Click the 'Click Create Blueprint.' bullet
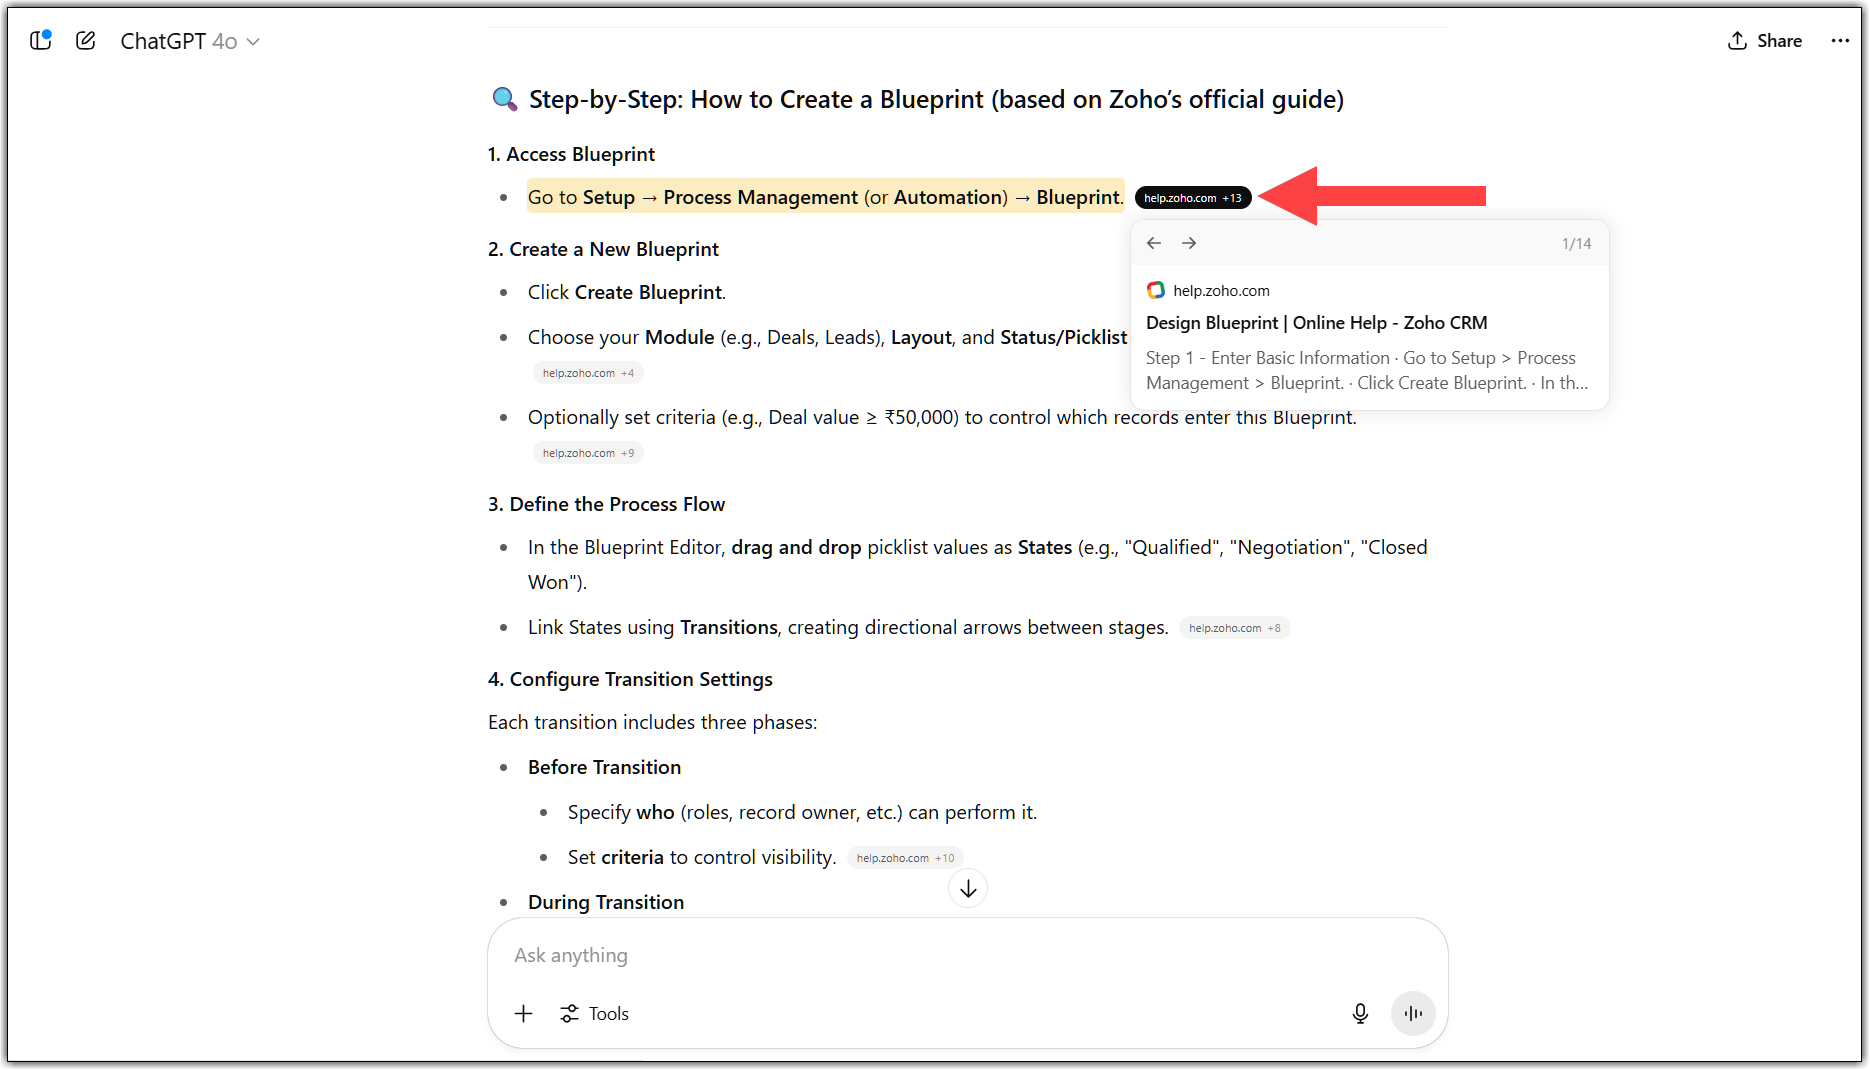This screenshot has height=1070, width=1870. pyautogui.click(x=627, y=292)
